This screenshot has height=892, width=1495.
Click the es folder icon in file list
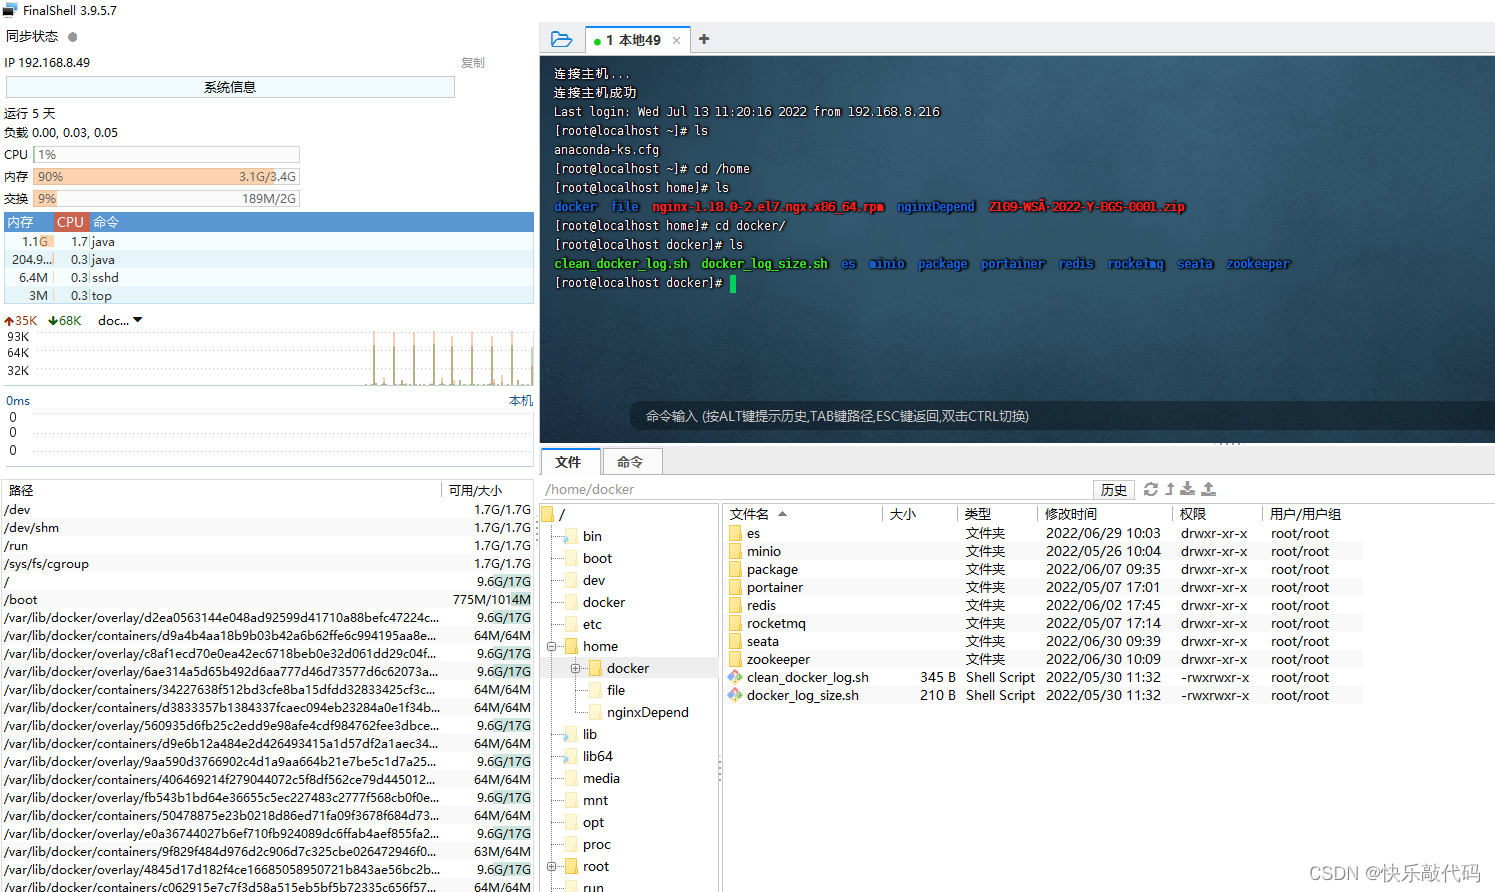736,533
